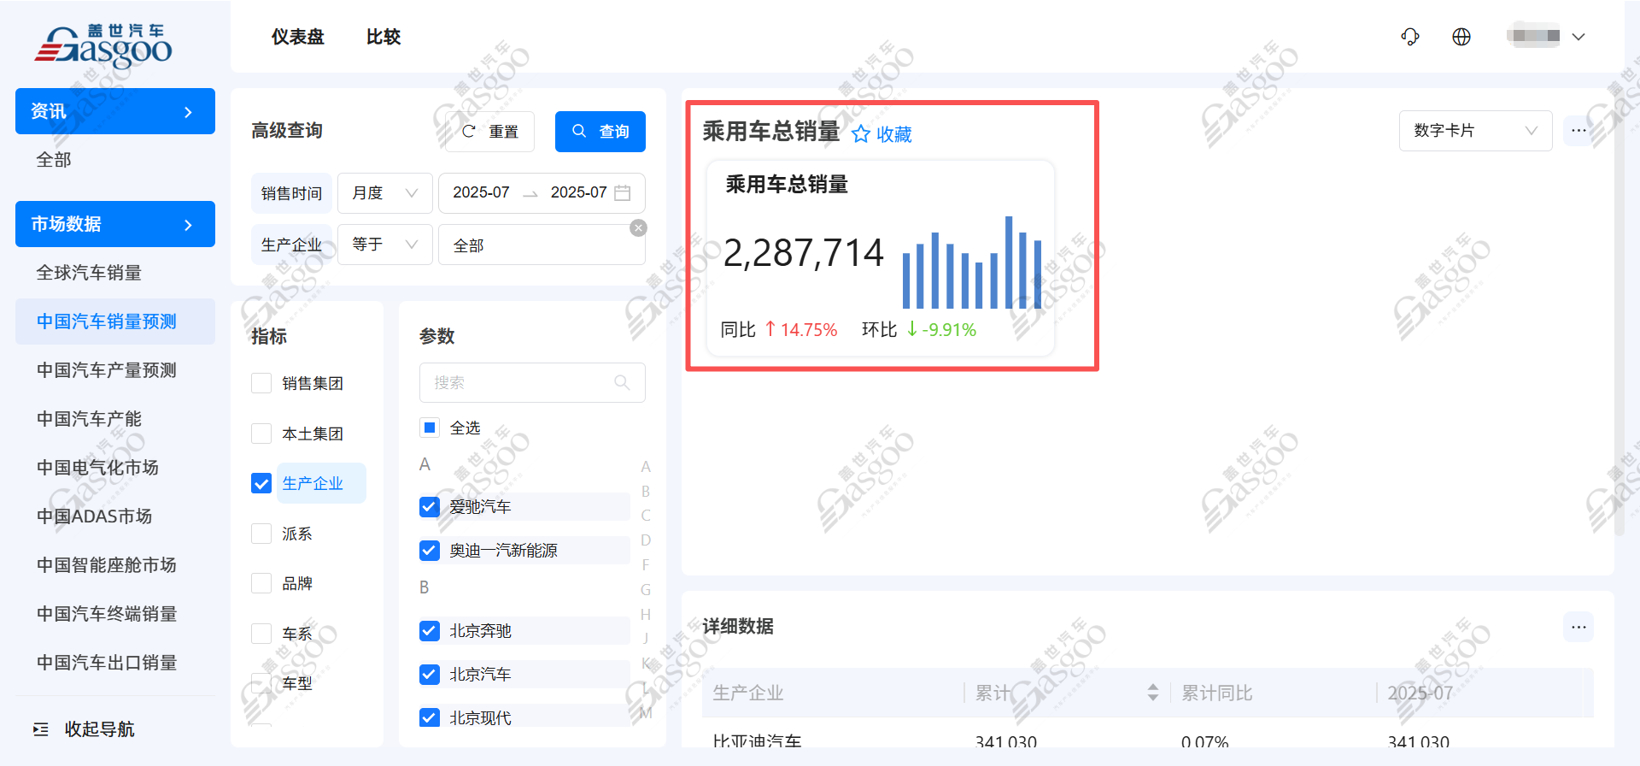
Task: Check the 车系 checkbox
Action: 262,633
